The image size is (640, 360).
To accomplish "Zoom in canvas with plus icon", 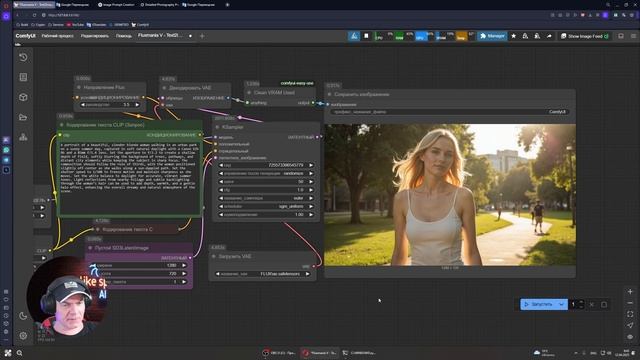I will [630, 291].
